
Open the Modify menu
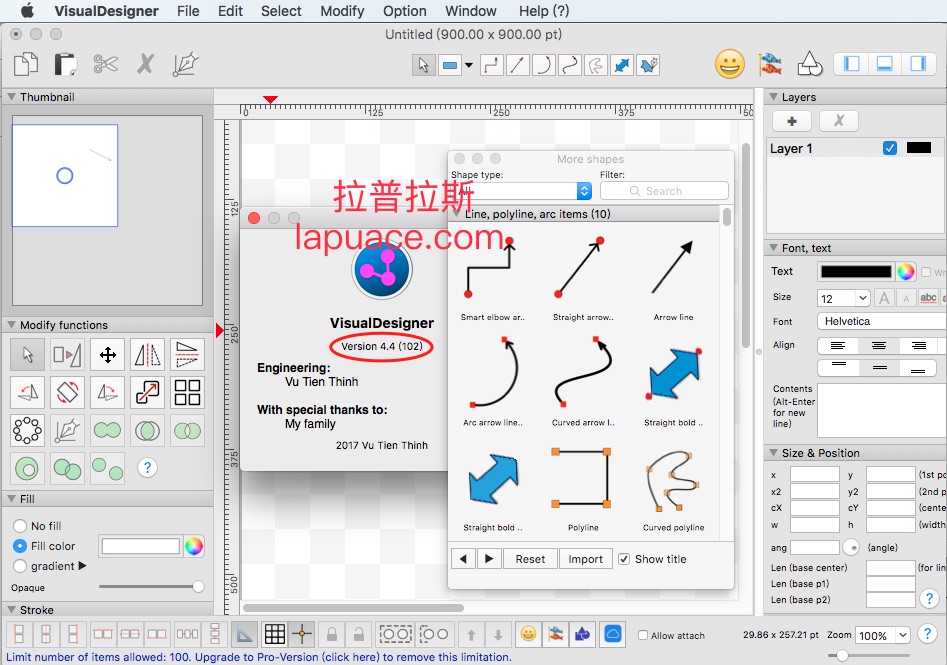coord(342,11)
